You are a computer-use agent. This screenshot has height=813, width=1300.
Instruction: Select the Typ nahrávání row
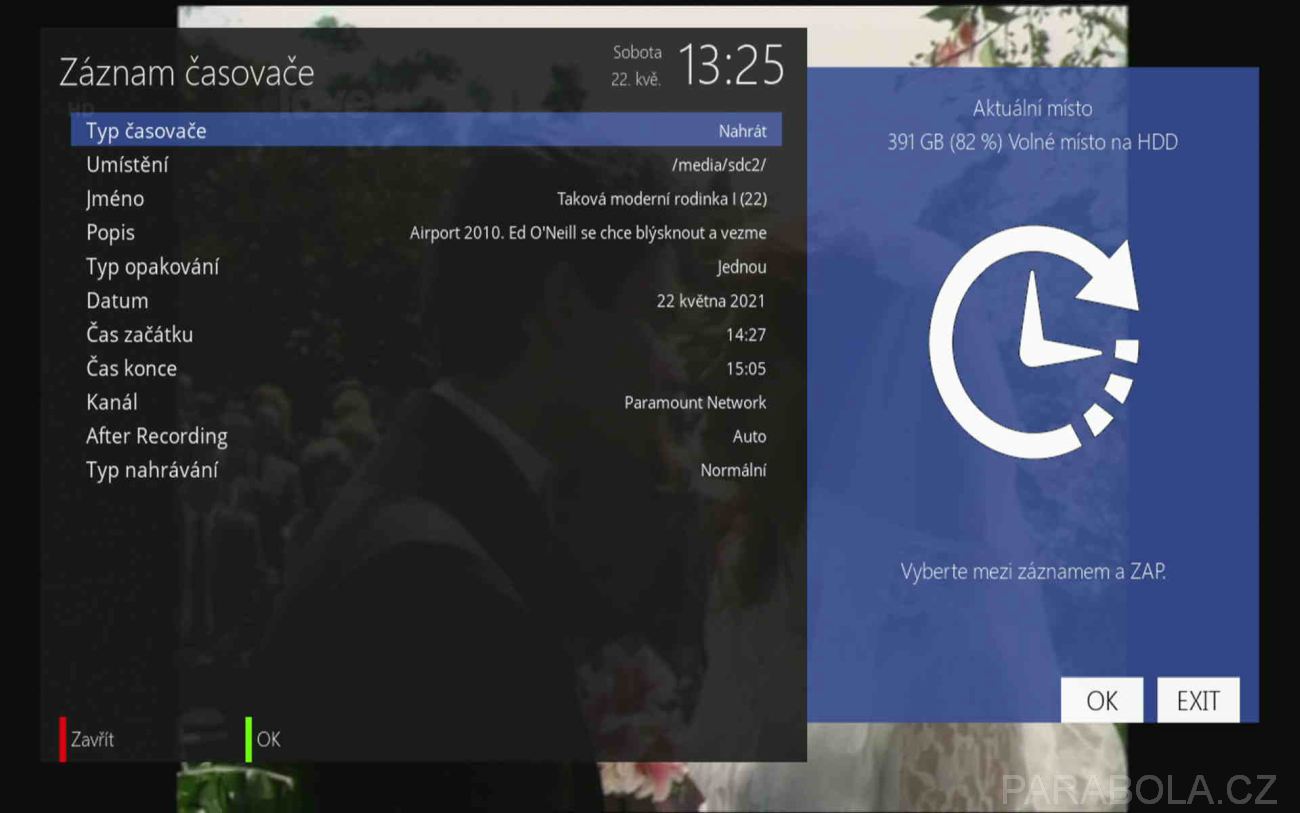426,471
